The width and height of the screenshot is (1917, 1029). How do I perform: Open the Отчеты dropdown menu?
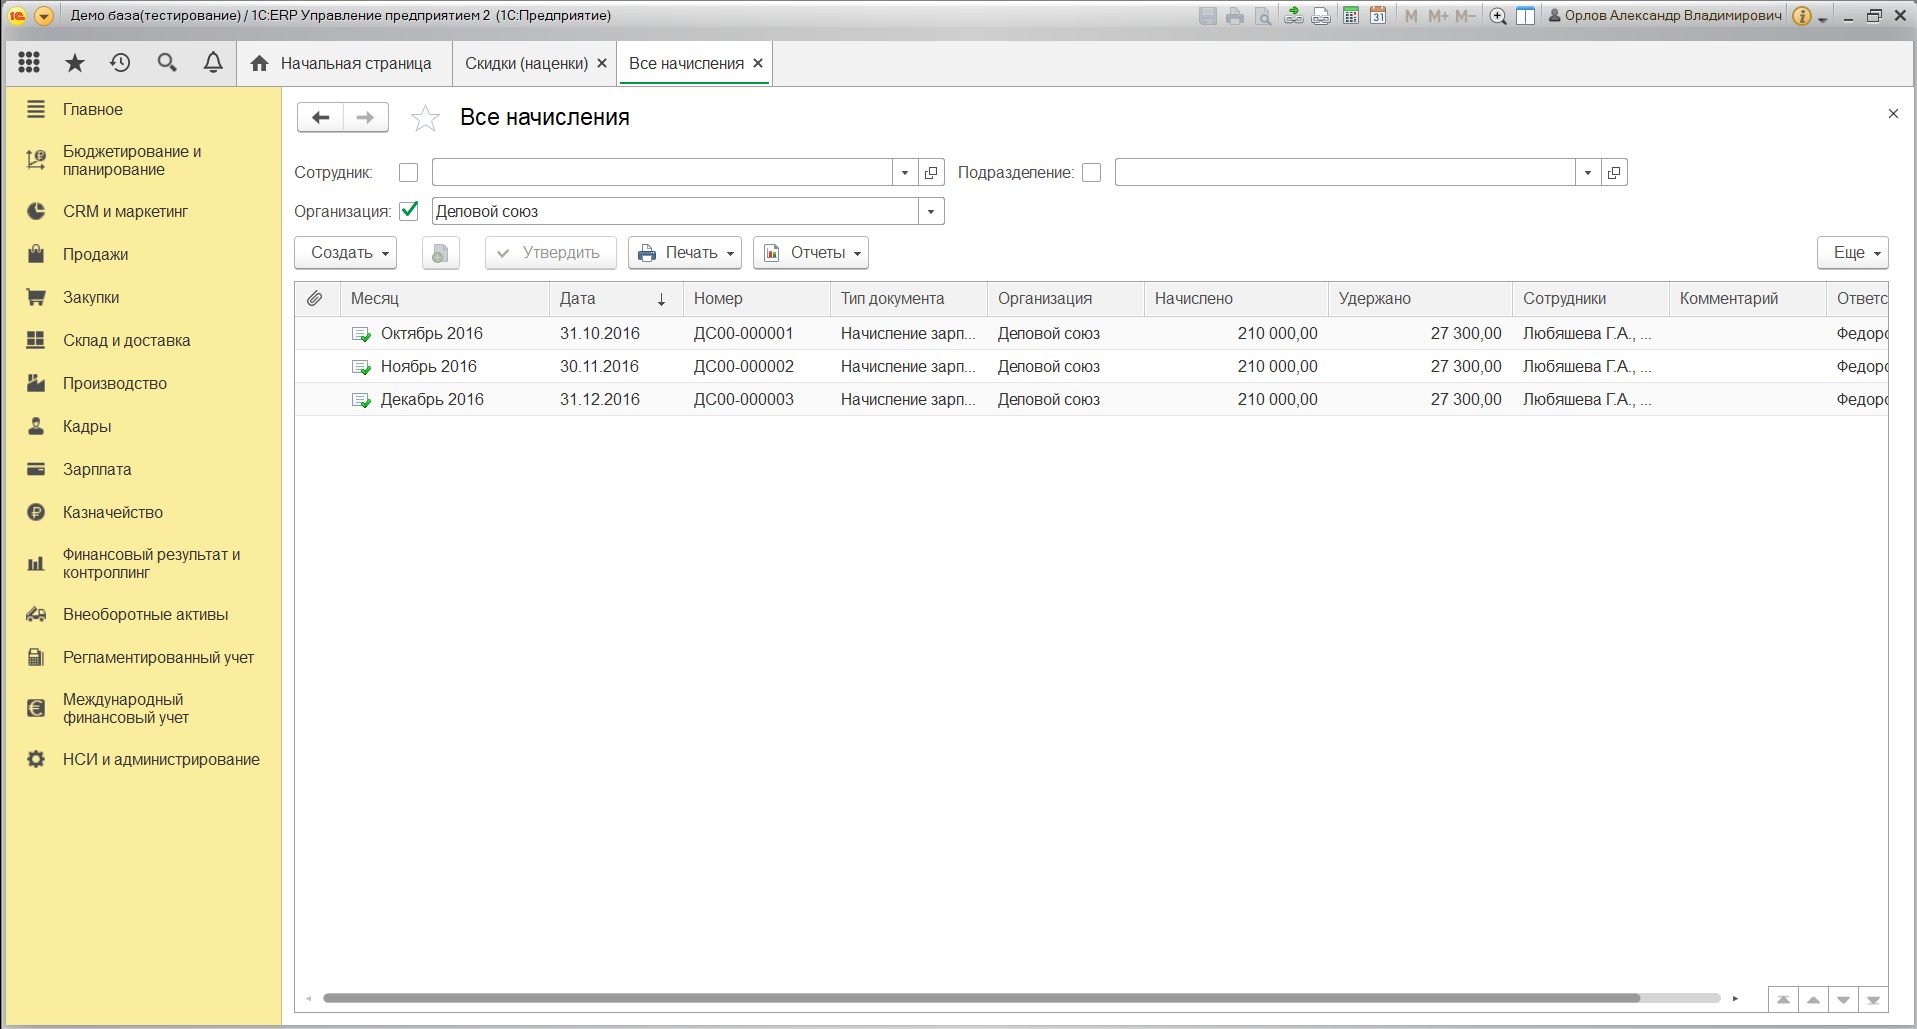click(x=811, y=253)
